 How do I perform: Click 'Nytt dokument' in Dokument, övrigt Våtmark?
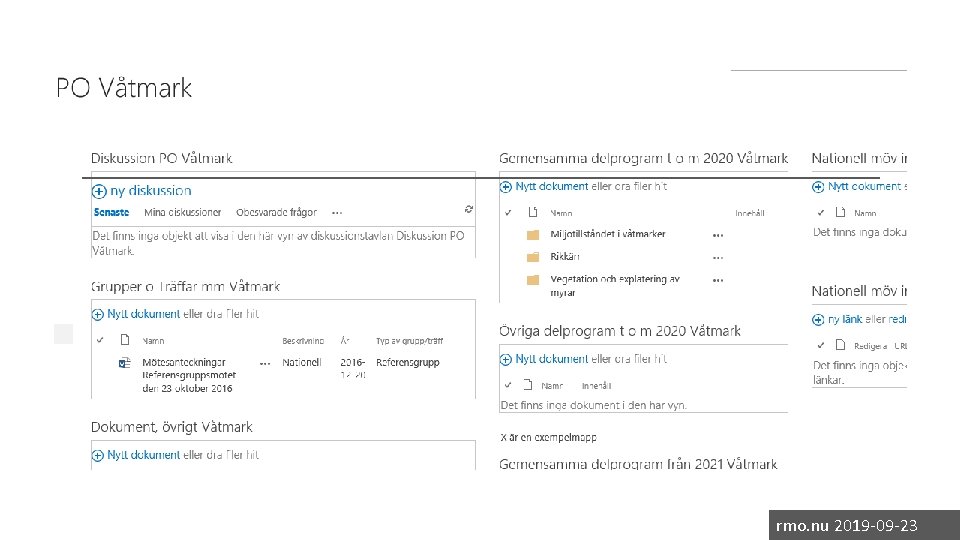click(143, 455)
